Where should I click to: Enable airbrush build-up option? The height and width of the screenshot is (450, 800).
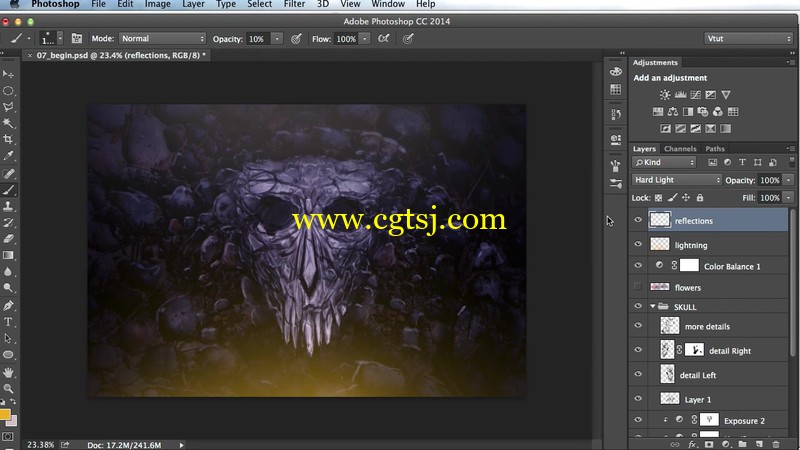[384, 38]
